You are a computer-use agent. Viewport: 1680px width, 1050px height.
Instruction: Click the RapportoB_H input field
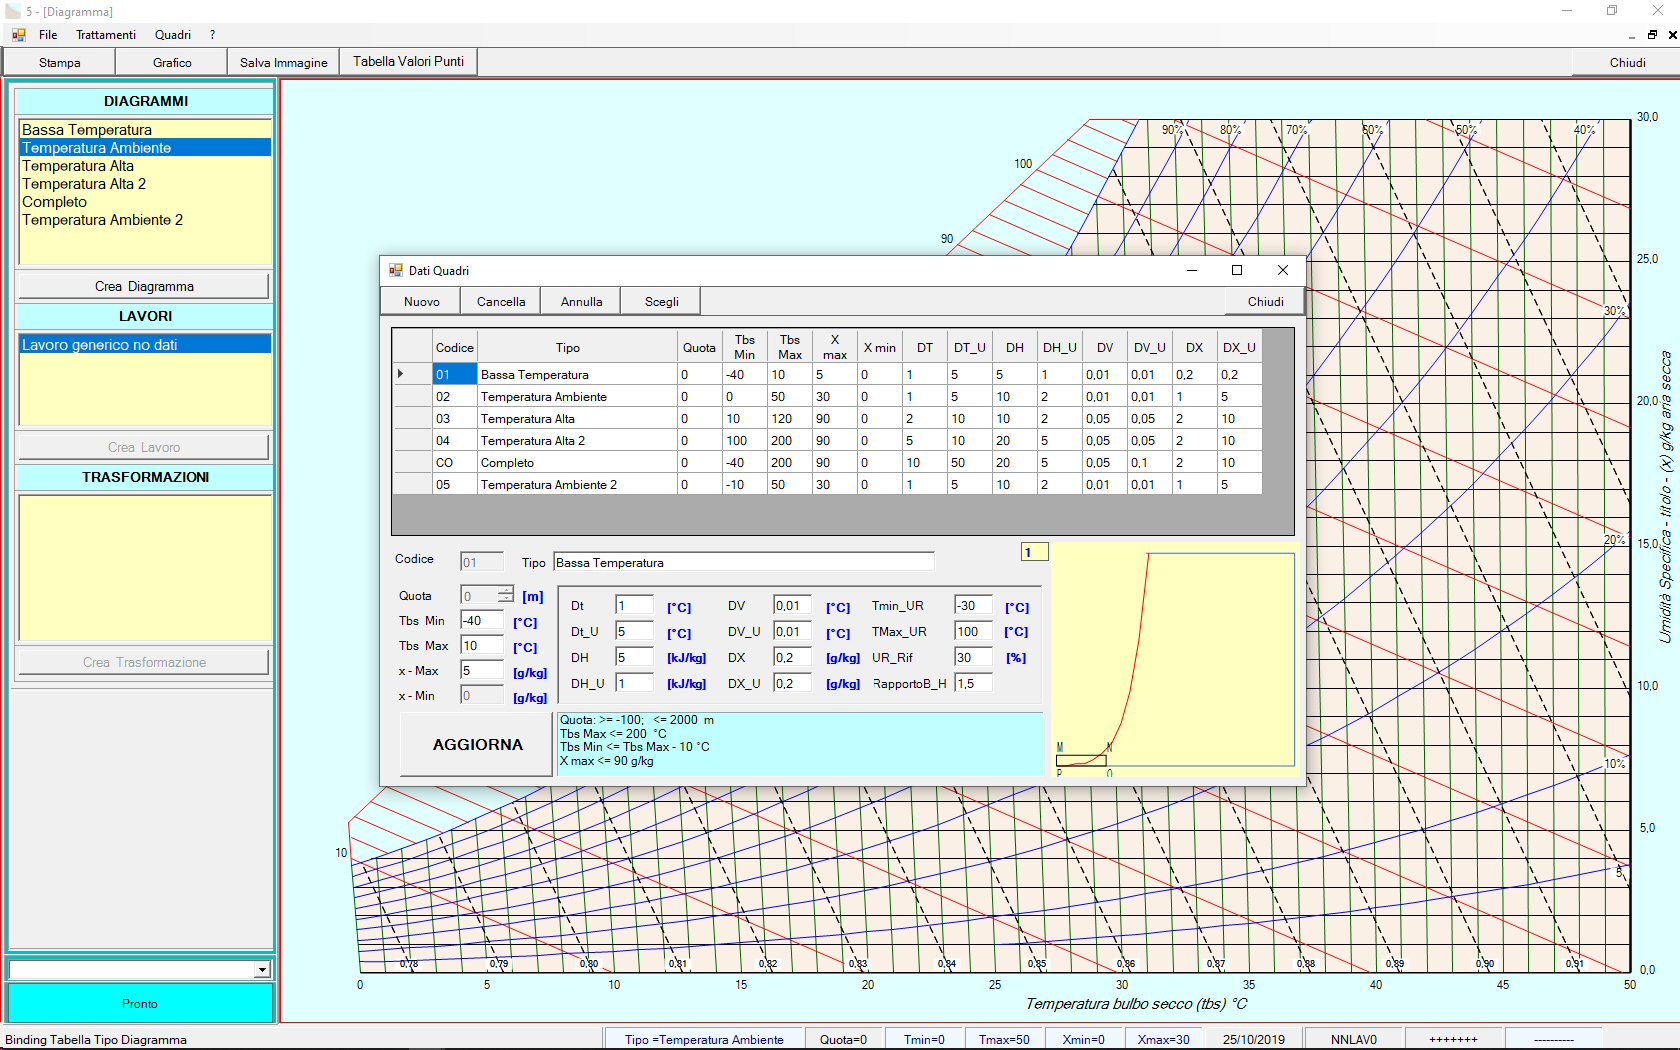click(x=973, y=683)
